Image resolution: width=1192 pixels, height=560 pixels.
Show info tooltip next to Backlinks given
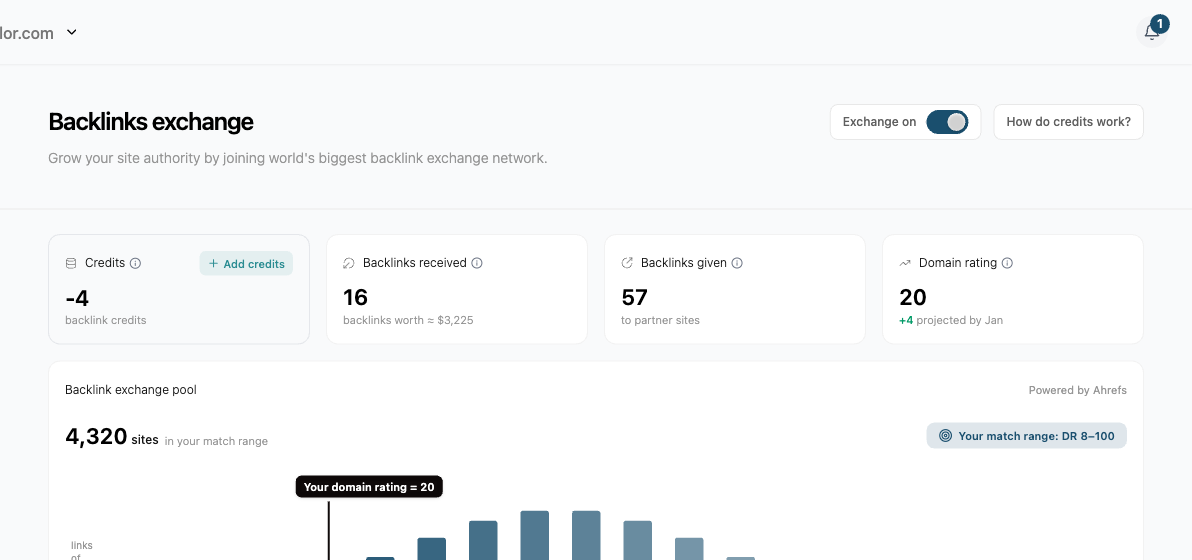pos(737,263)
